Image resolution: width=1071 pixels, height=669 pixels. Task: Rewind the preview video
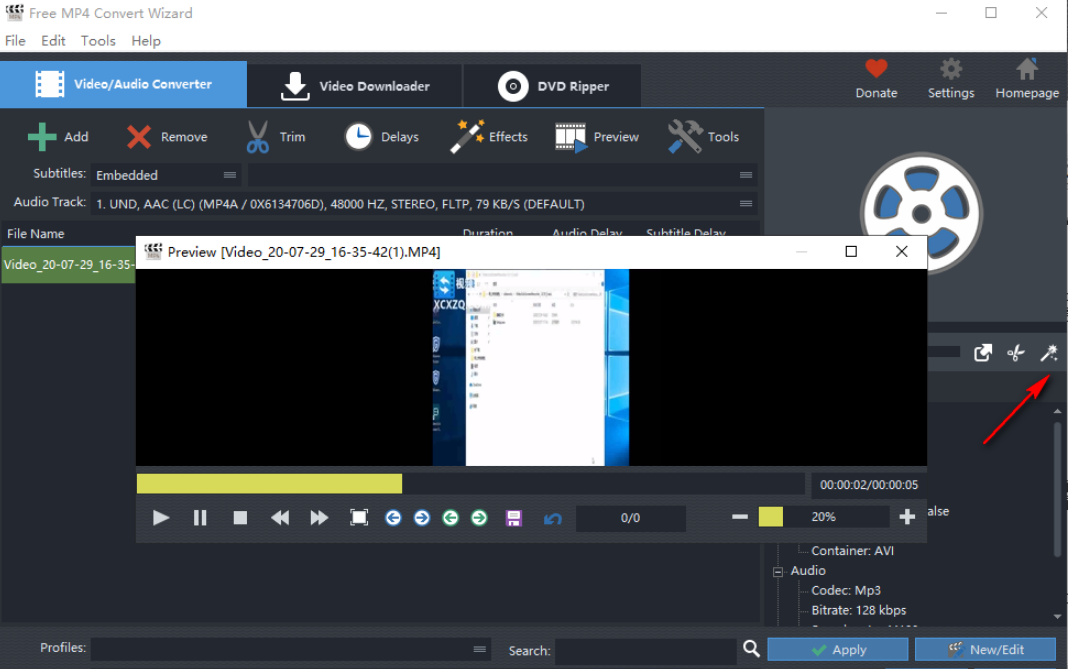pyautogui.click(x=279, y=518)
